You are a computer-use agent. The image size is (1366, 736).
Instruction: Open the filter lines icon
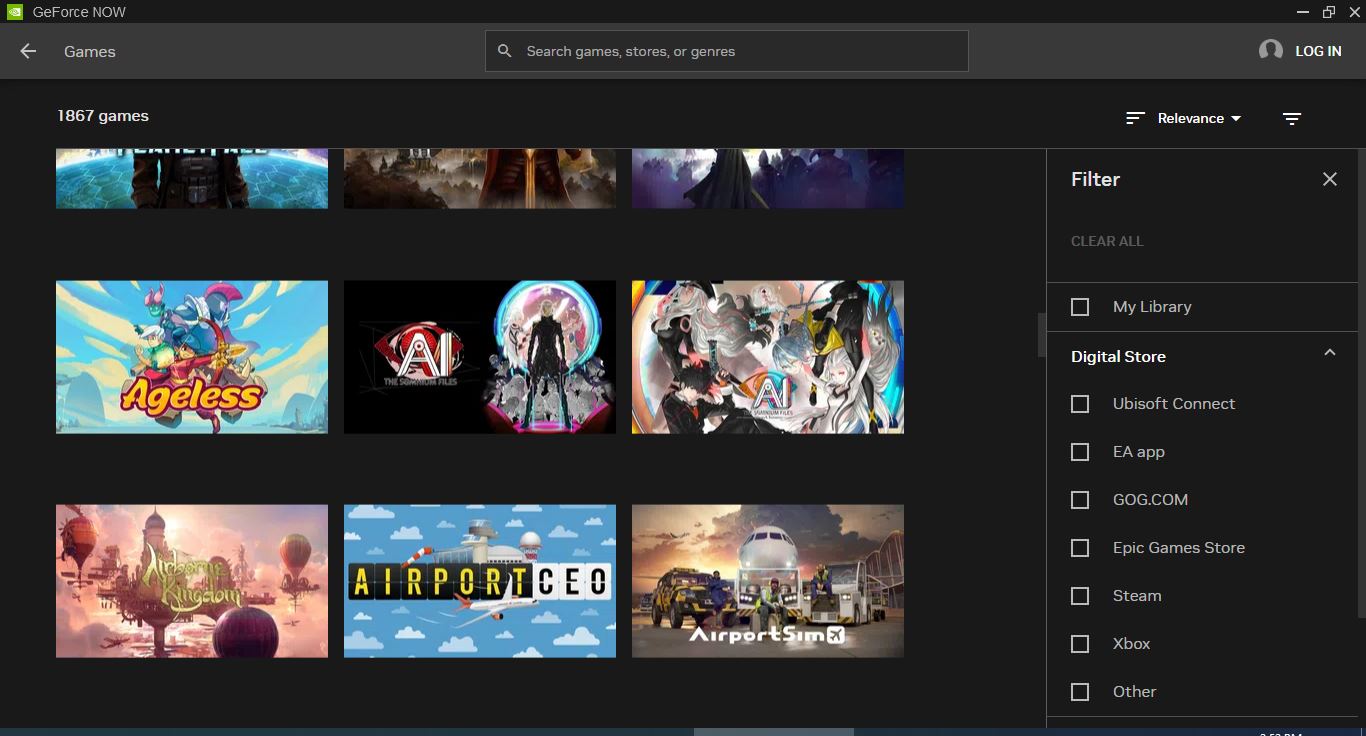click(1292, 118)
